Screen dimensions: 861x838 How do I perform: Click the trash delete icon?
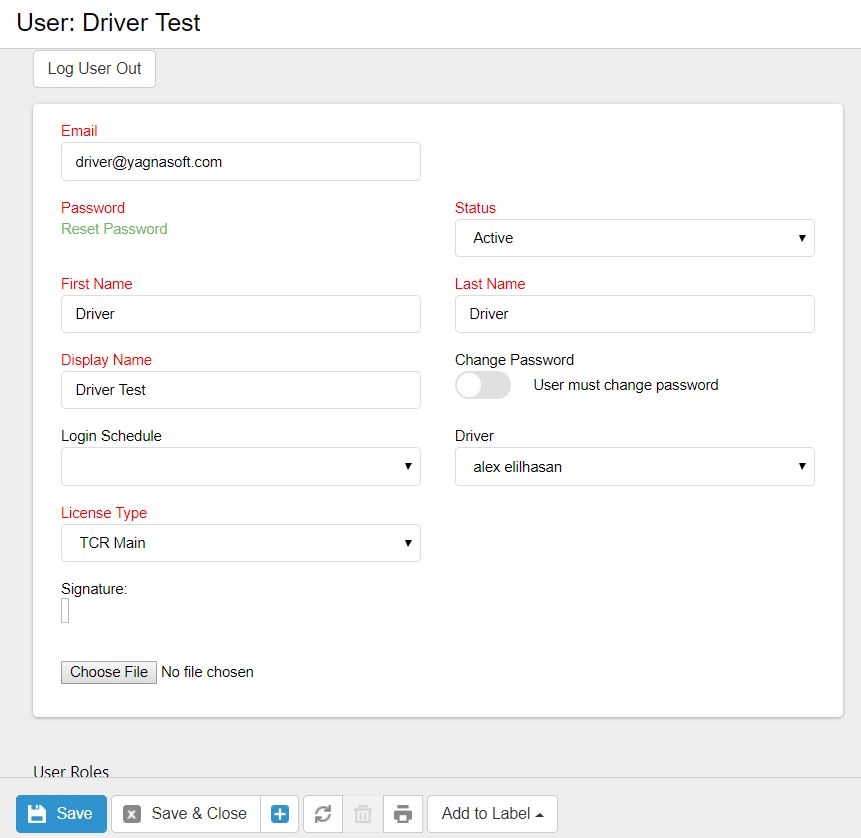(x=363, y=814)
